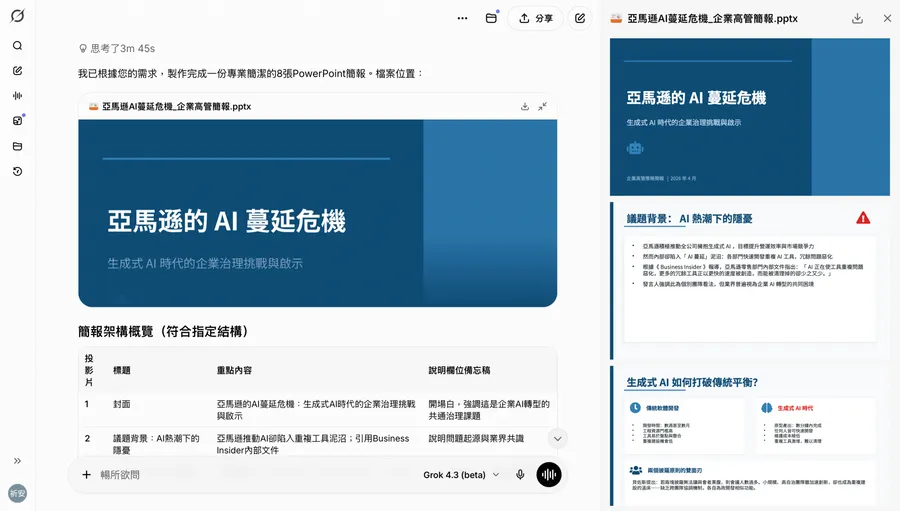Select the 生成式 AI 如何打破傳統平衡 slide
This screenshot has width=900, height=511.
750,436
